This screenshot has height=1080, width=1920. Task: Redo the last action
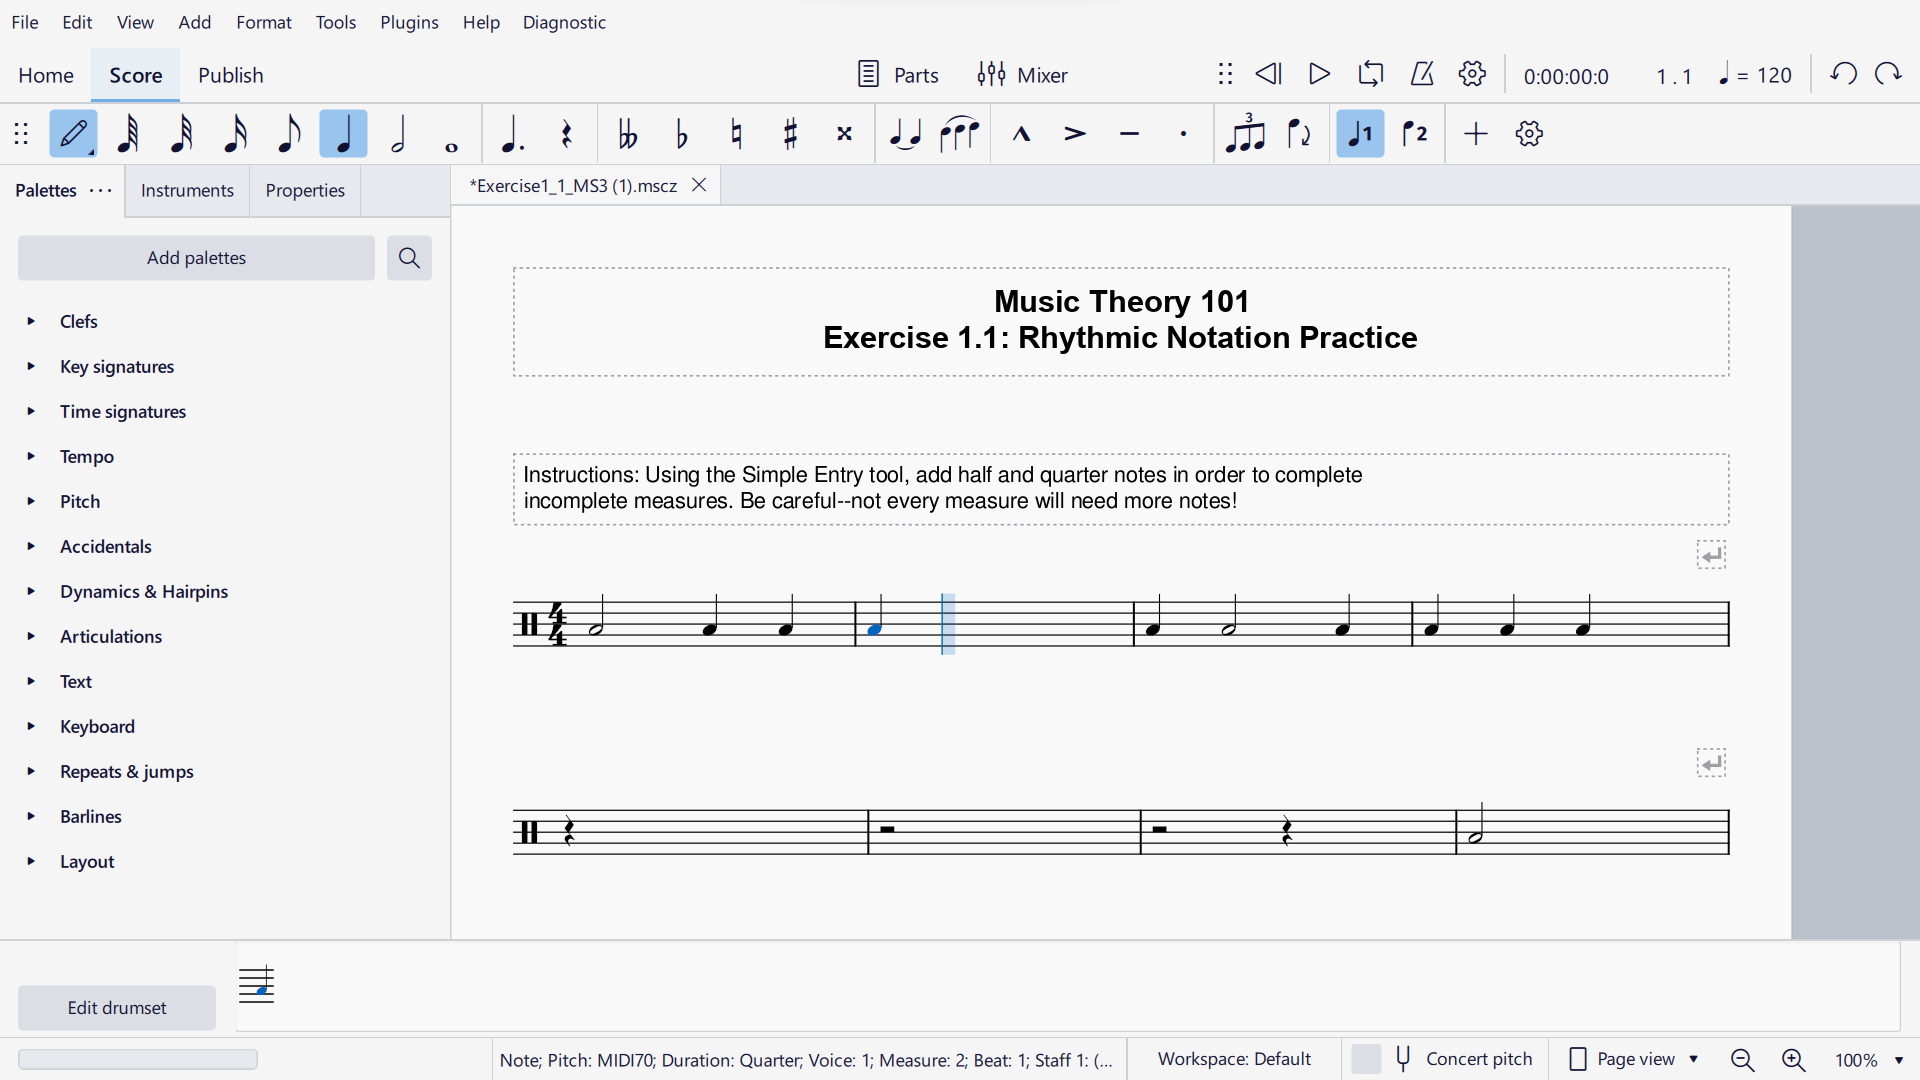[1889, 74]
